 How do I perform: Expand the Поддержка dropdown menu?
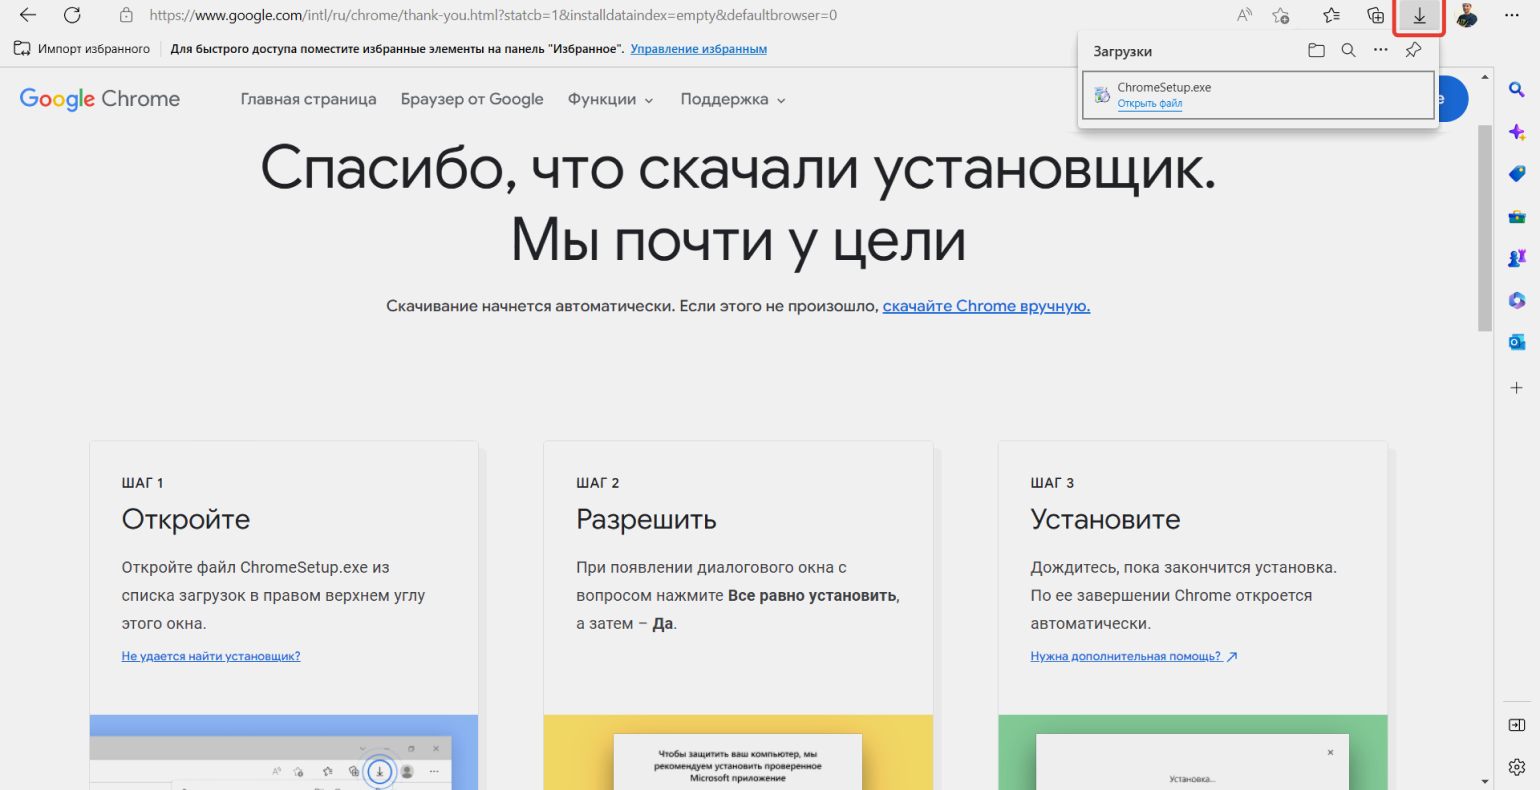733,99
